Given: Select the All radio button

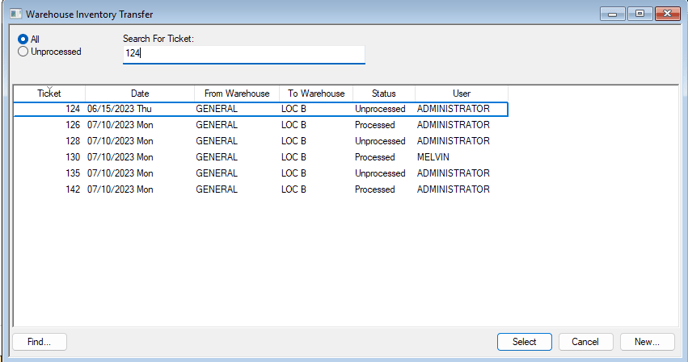Looking at the screenshot, I should pyautogui.click(x=23, y=39).
